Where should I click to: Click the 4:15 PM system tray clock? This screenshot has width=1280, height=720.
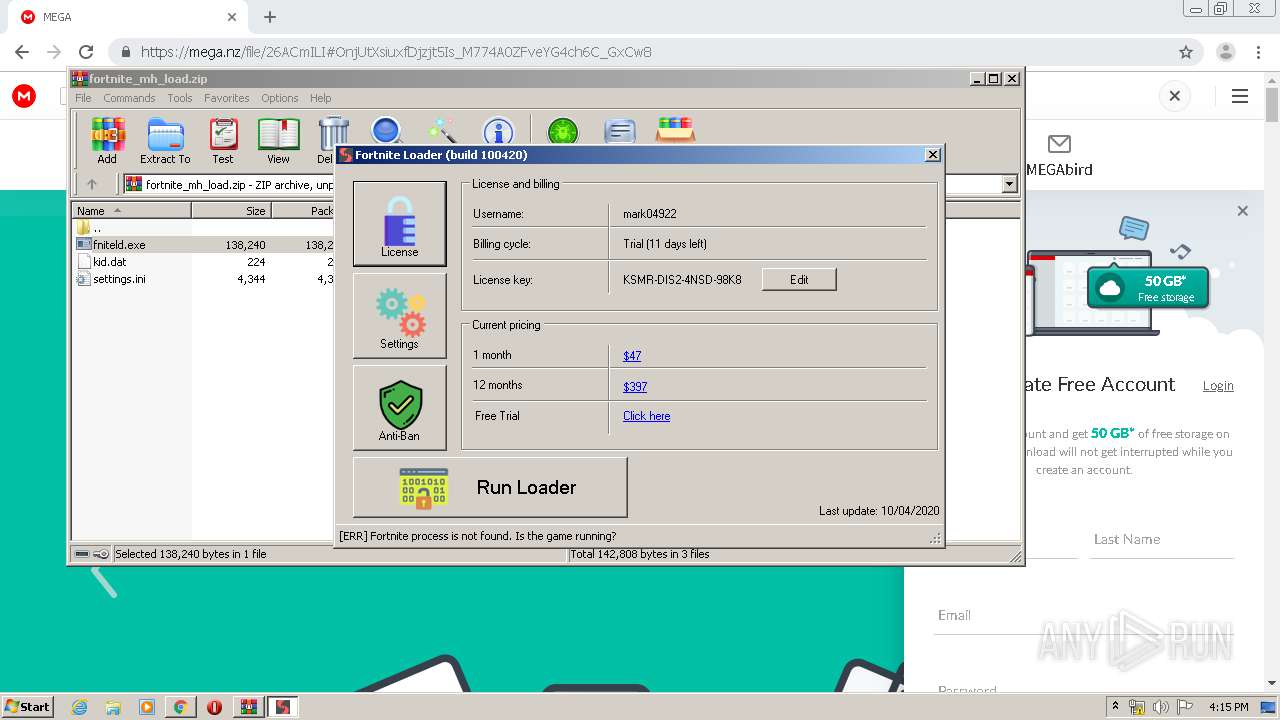[1229, 707]
